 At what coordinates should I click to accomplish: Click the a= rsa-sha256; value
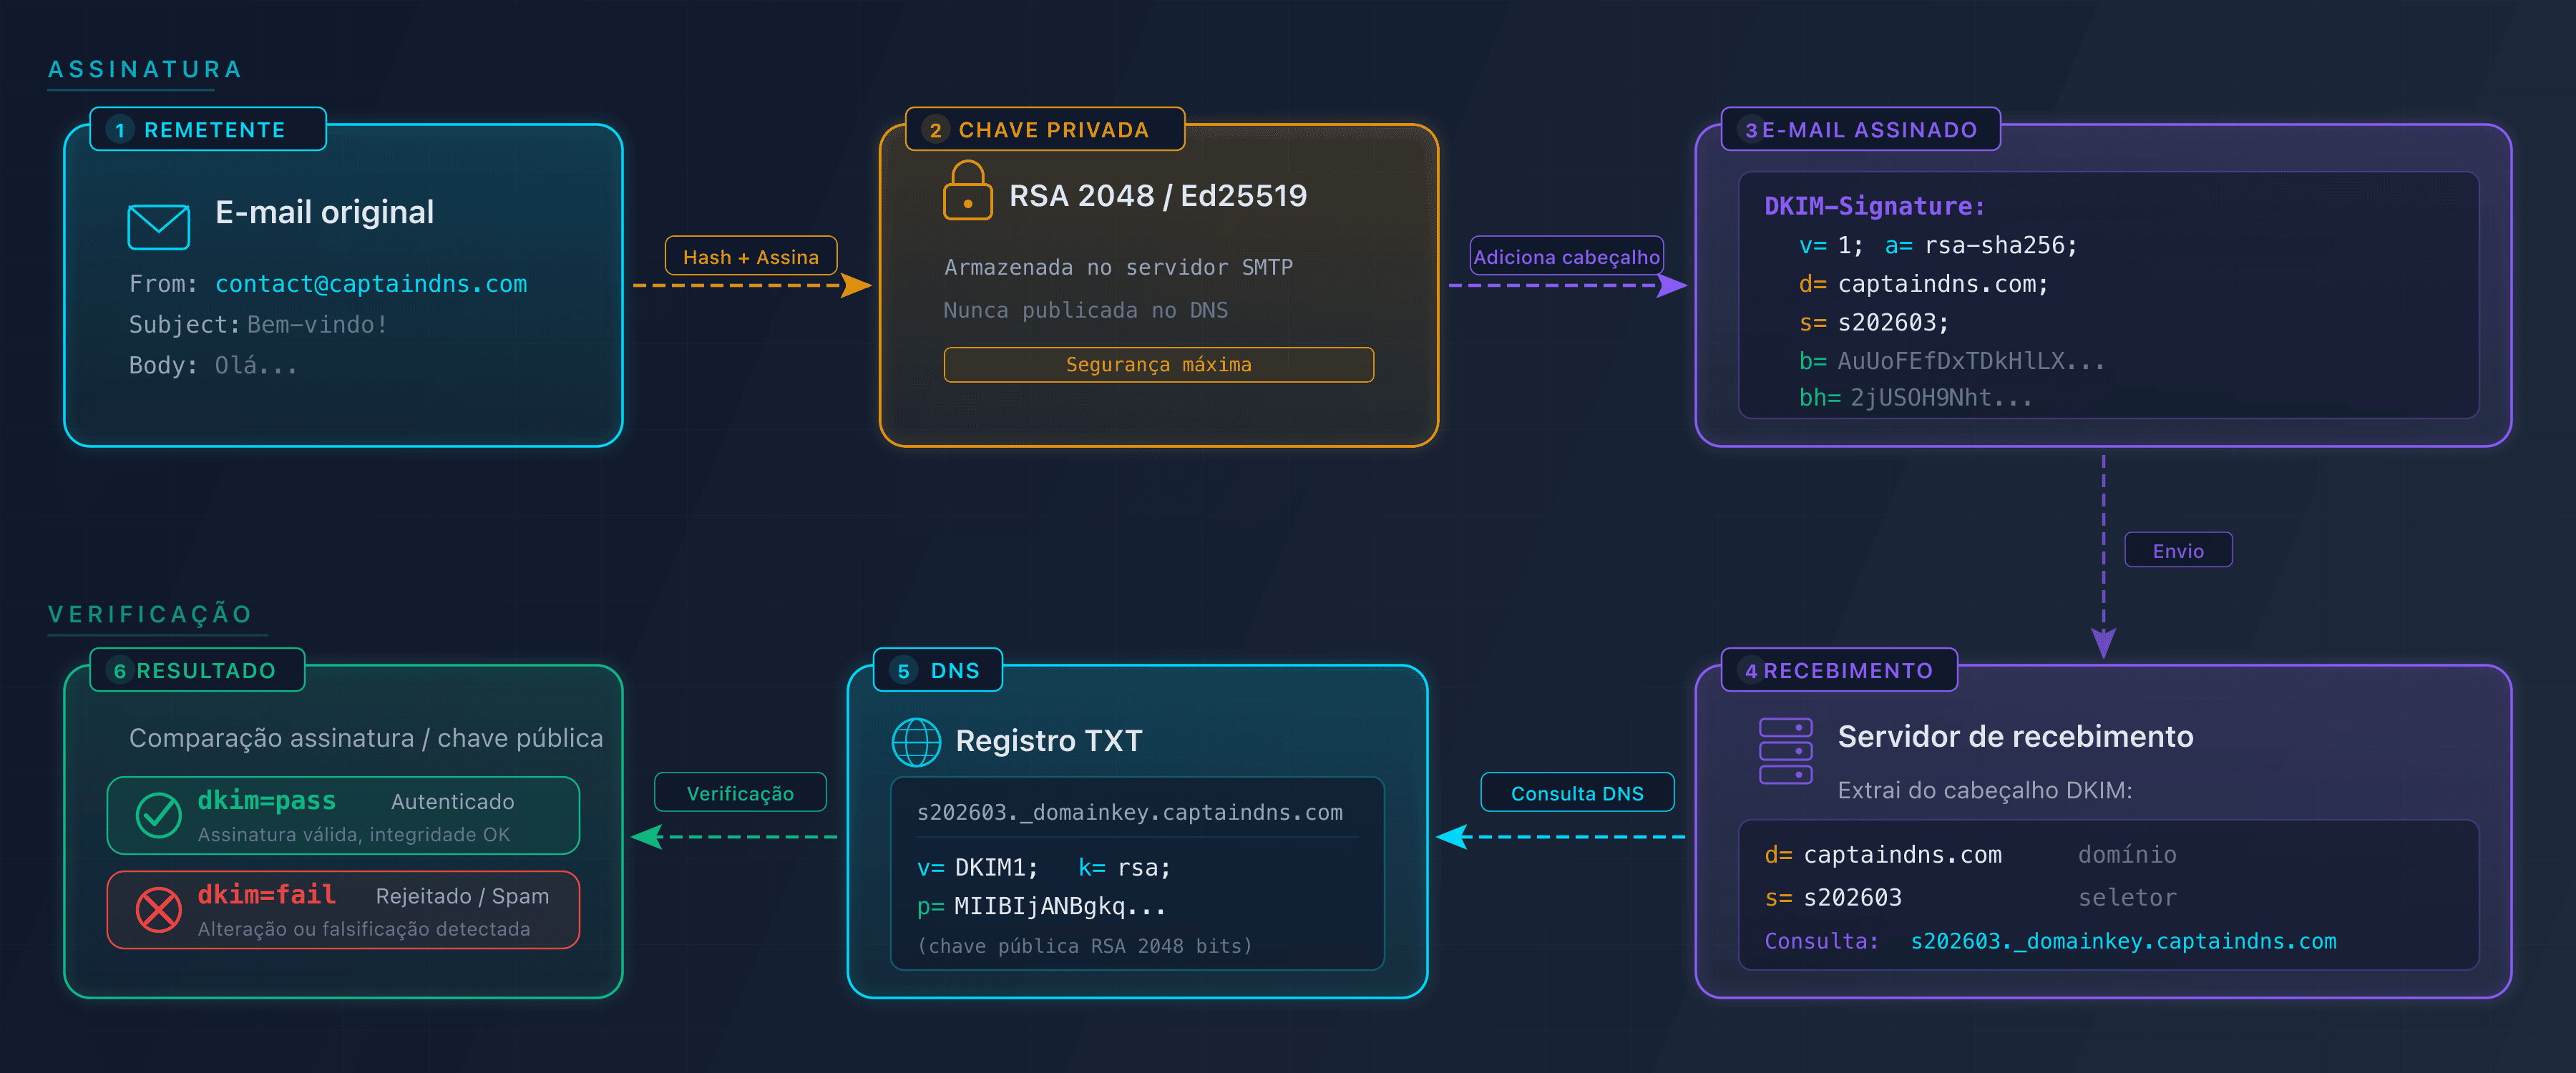(x=1981, y=246)
